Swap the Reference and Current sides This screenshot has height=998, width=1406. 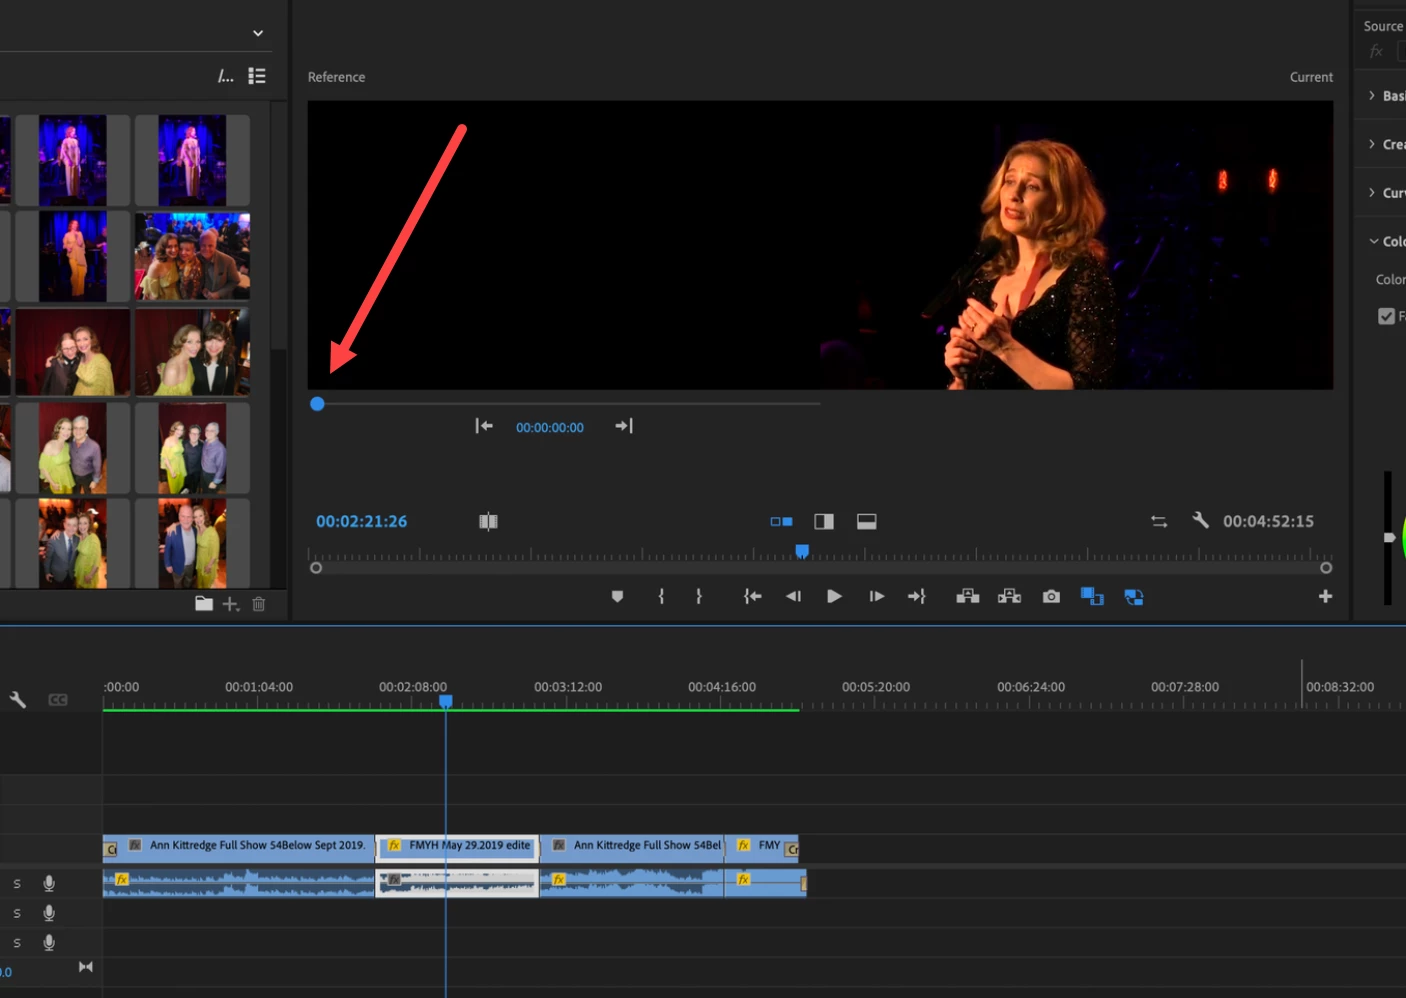pyautogui.click(x=1159, y=521)
